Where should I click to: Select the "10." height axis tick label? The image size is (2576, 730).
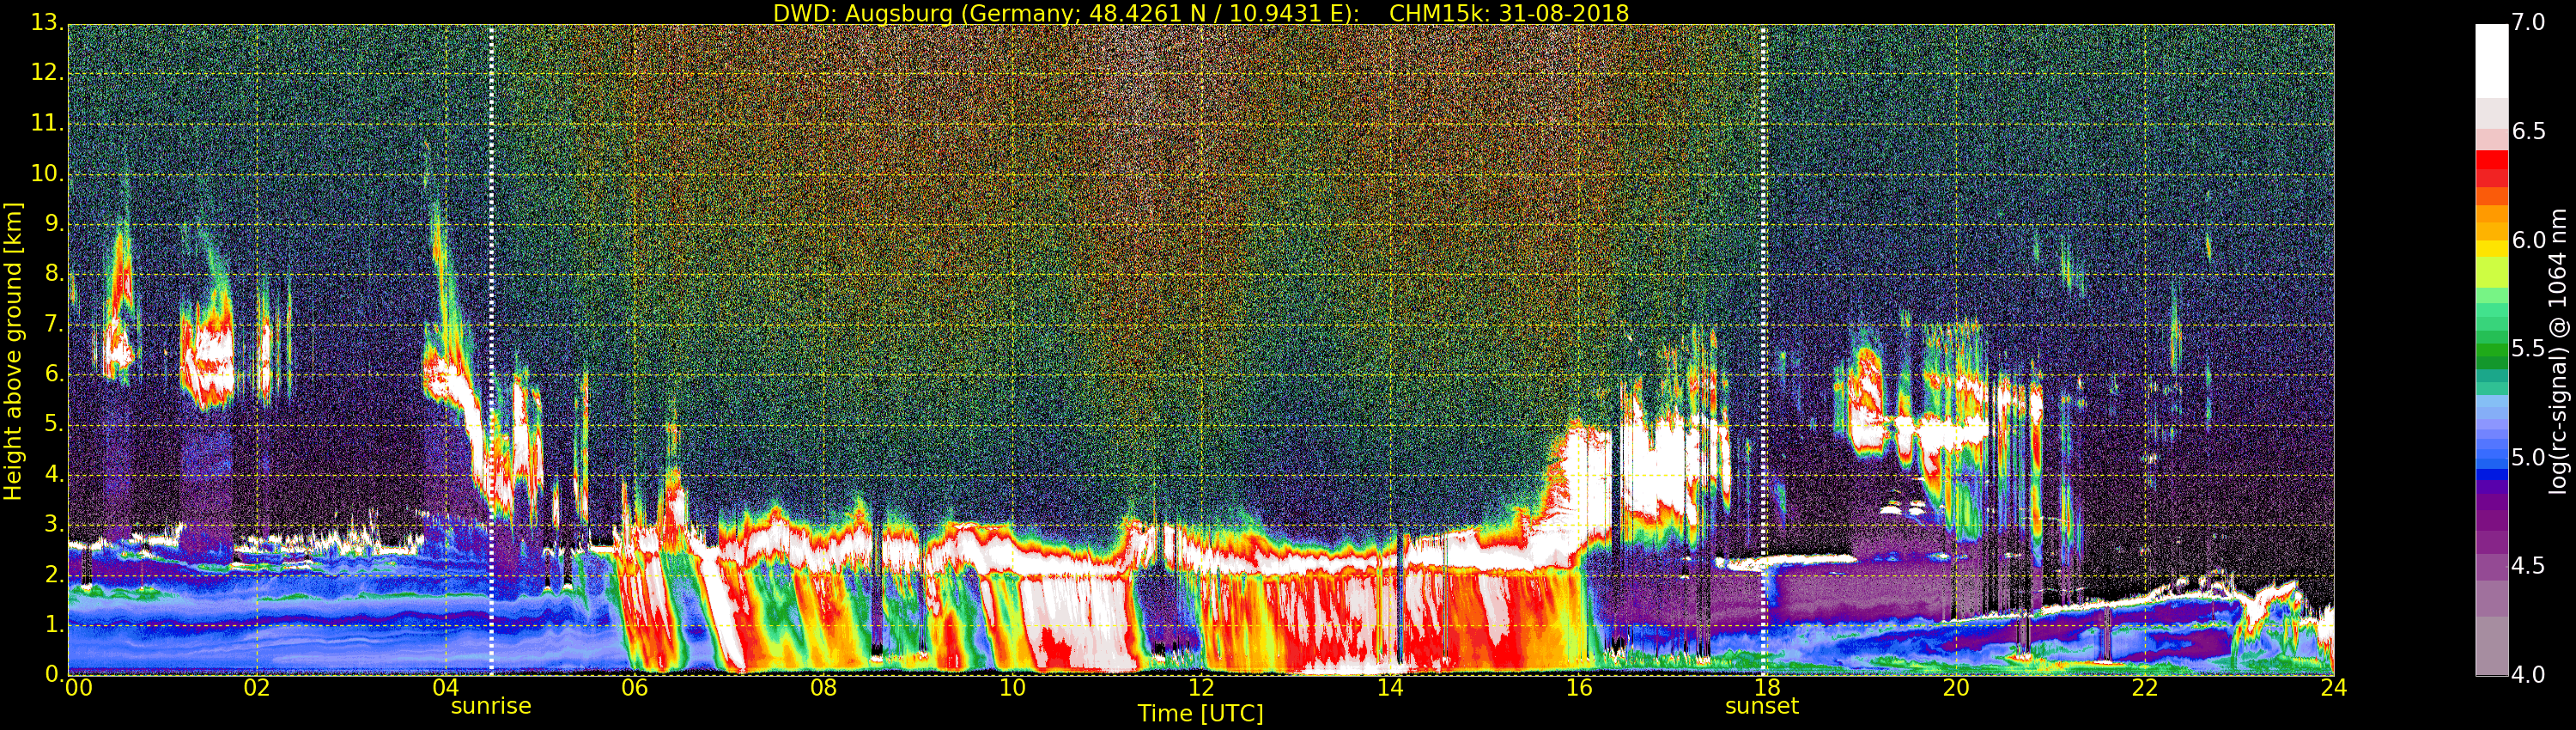coord(47,173)
